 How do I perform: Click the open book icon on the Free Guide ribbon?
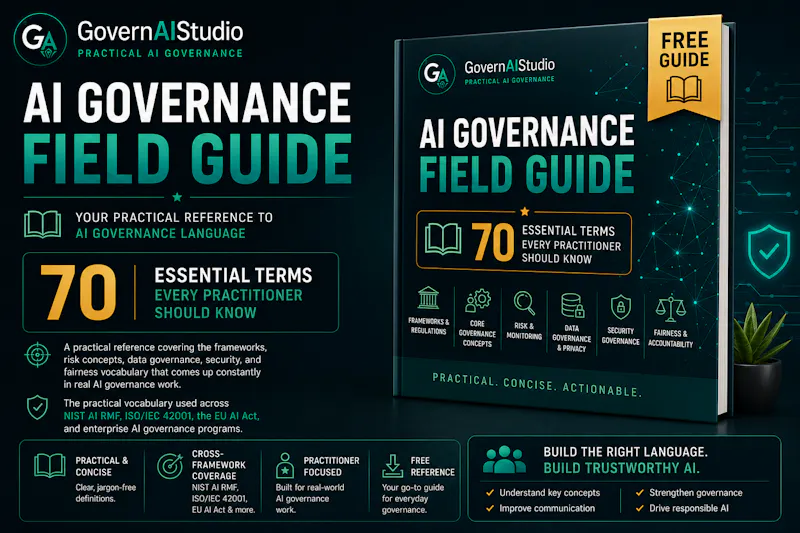[684, 89]
